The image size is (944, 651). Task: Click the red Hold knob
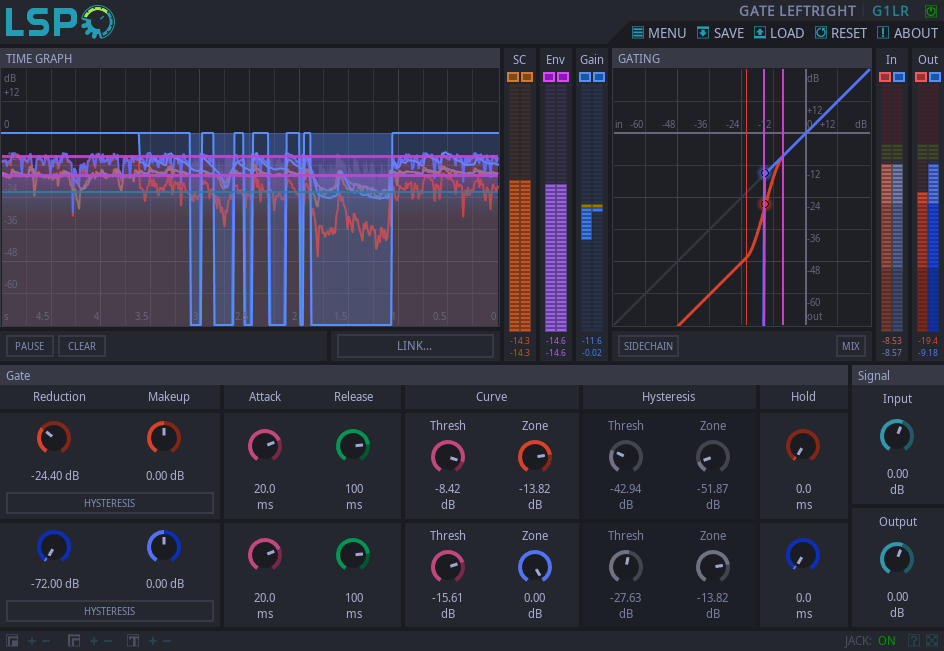tap(803, 446)
